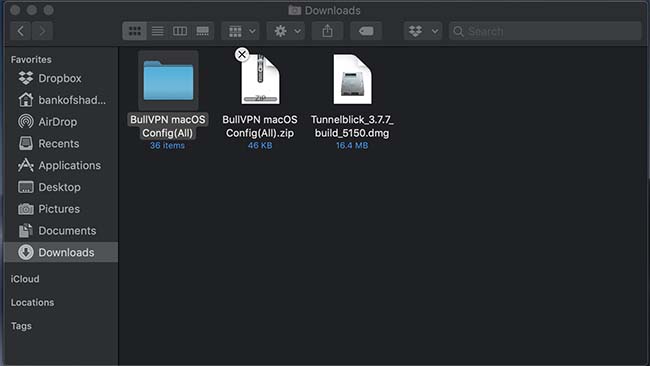Open the group-by arrangement dropdown
The image size is (650, 366).
pos(241,31)
